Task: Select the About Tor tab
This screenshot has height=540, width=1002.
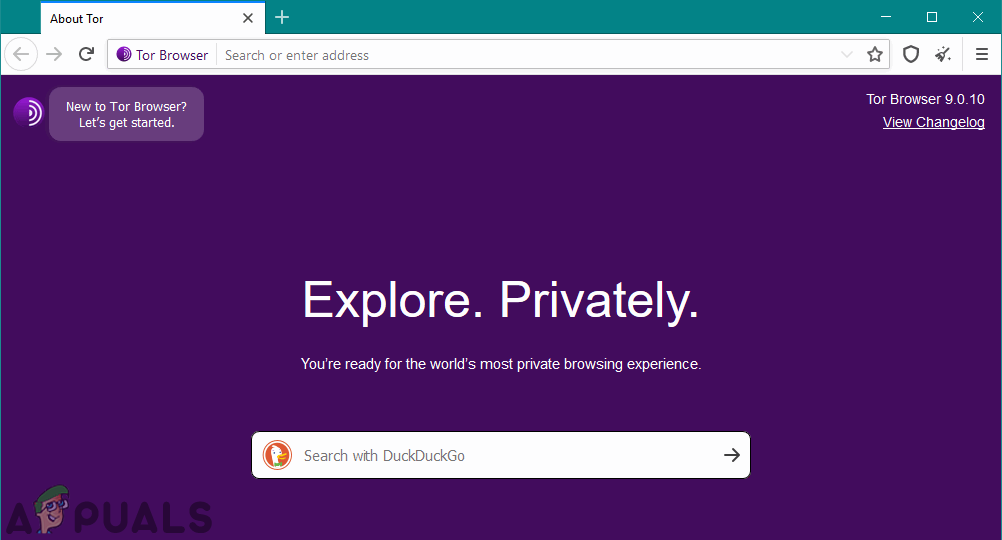Action: 151,18
